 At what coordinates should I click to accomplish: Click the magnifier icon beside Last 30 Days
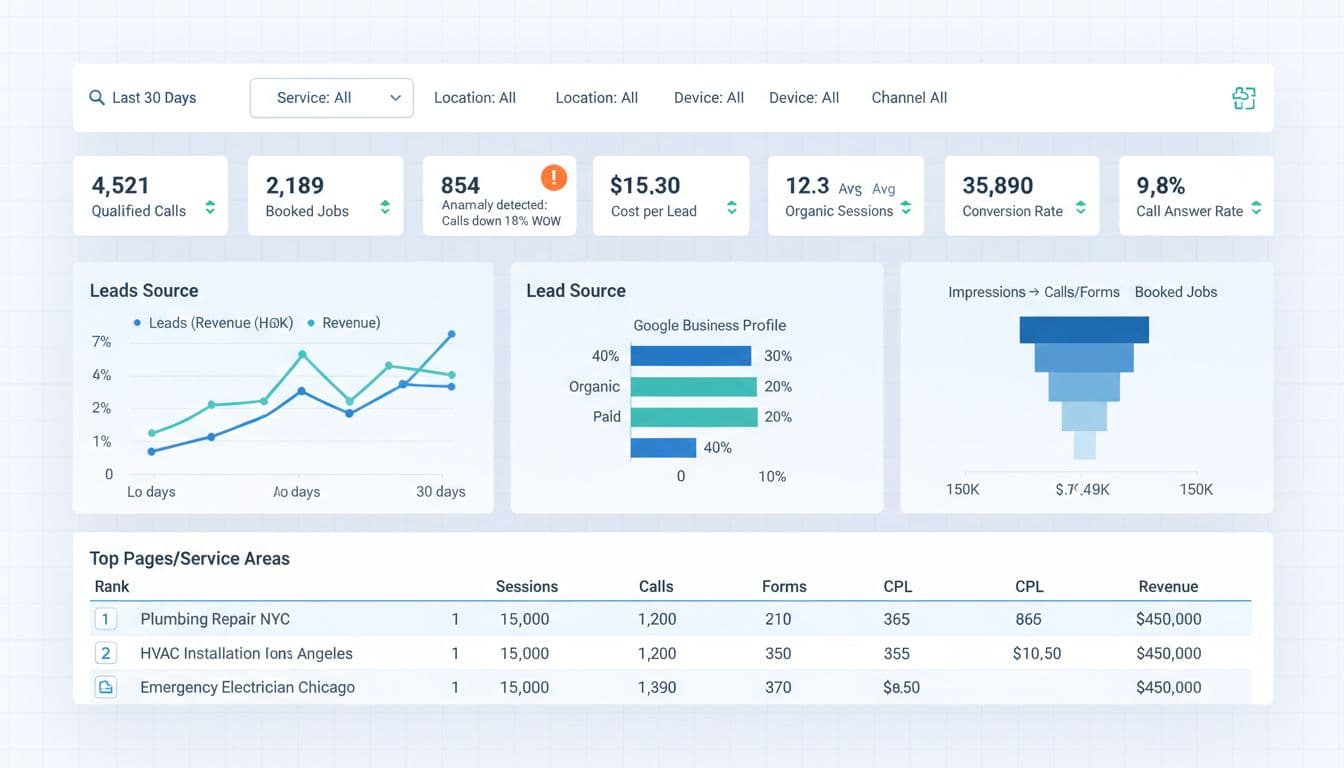pos(97,98)
